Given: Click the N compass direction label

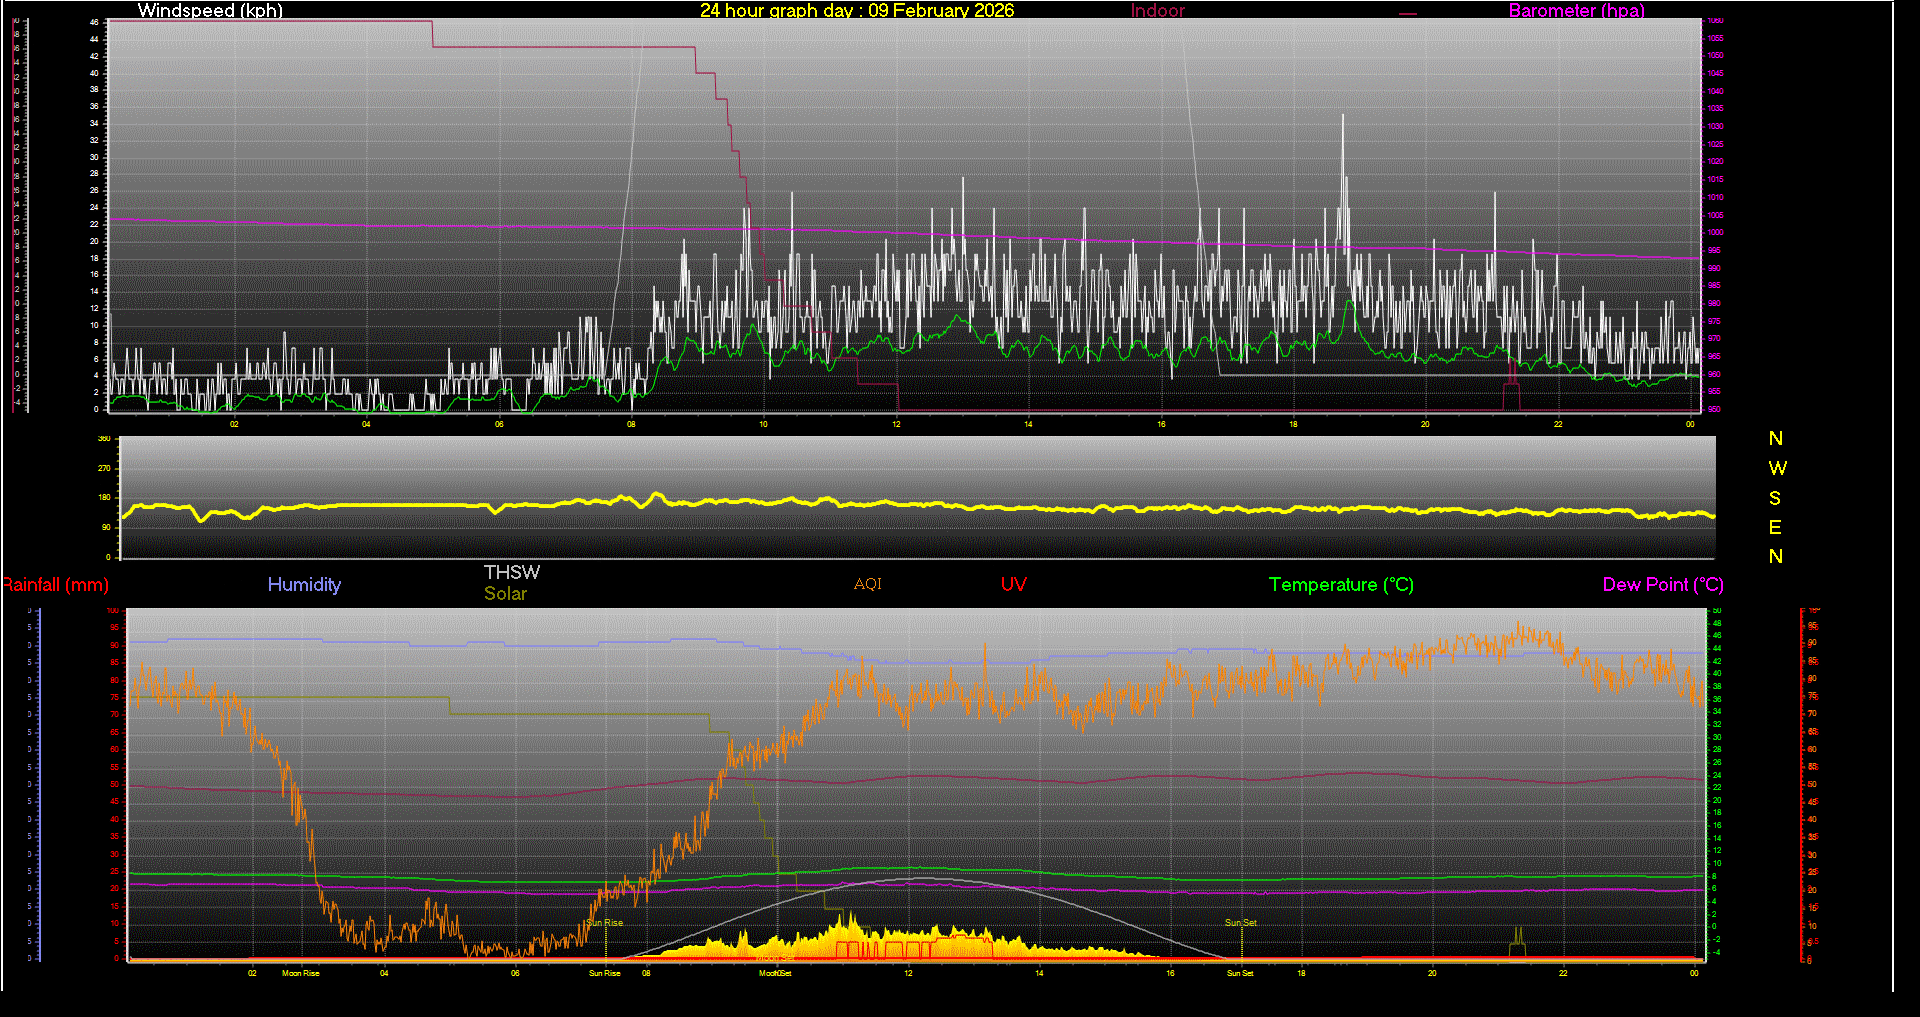Looking at the screenshot, I should 1777,439.
